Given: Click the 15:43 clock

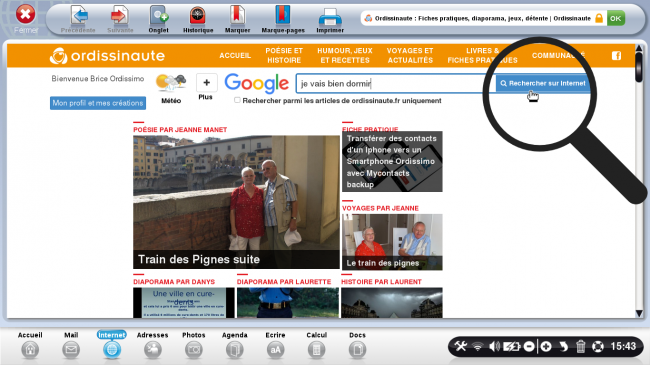Looking at the screenshot, I should (623, 346).
